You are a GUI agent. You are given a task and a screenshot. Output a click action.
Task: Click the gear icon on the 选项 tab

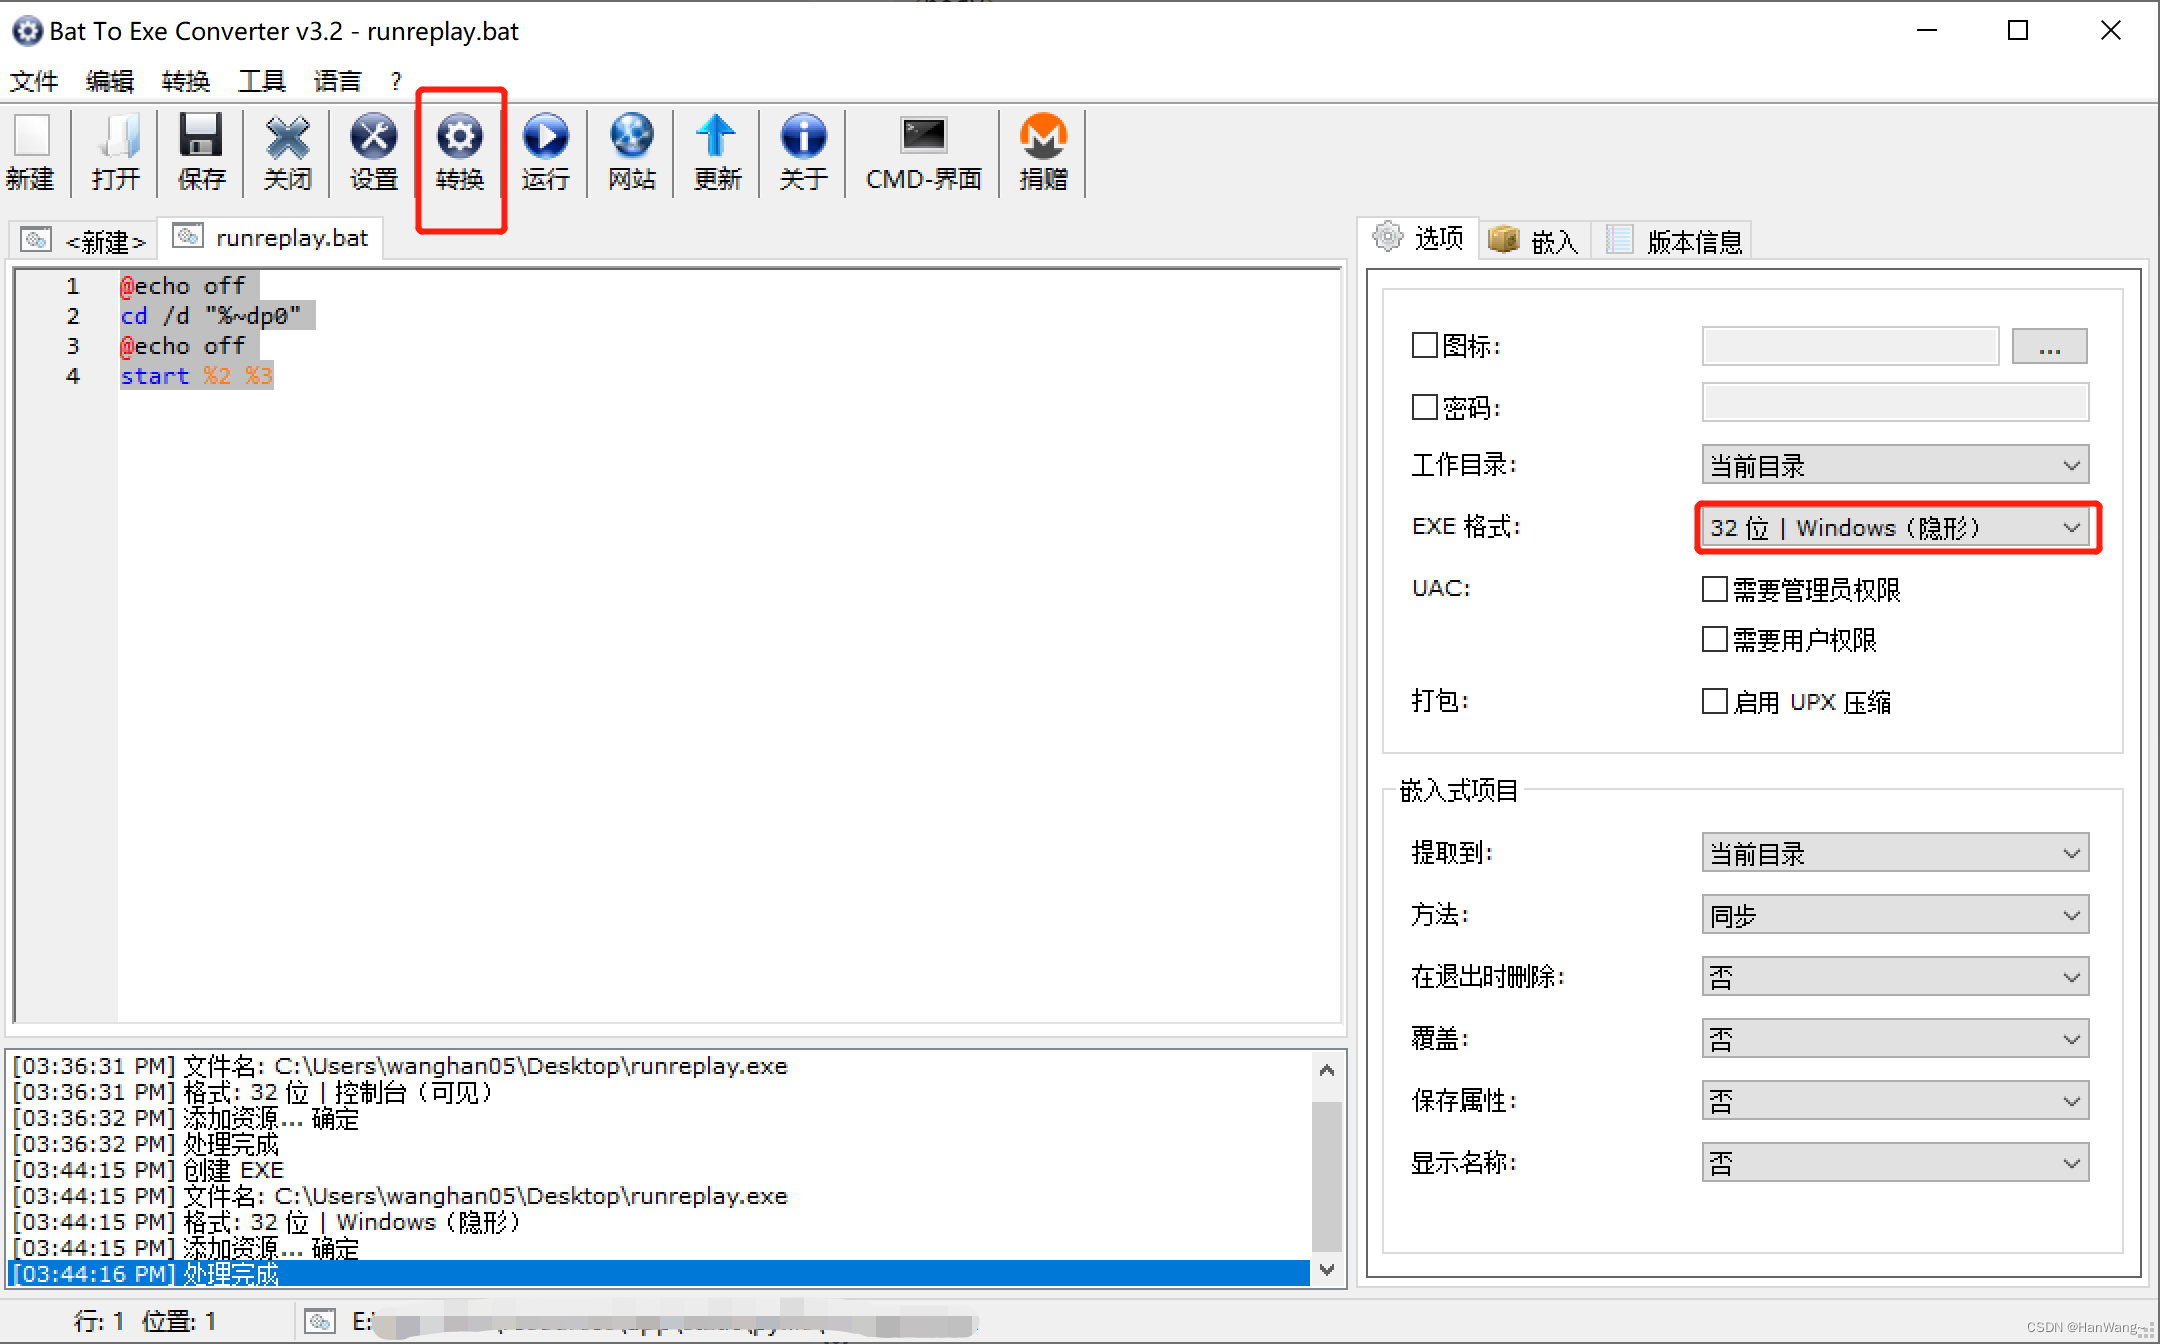pos(1388,237)
